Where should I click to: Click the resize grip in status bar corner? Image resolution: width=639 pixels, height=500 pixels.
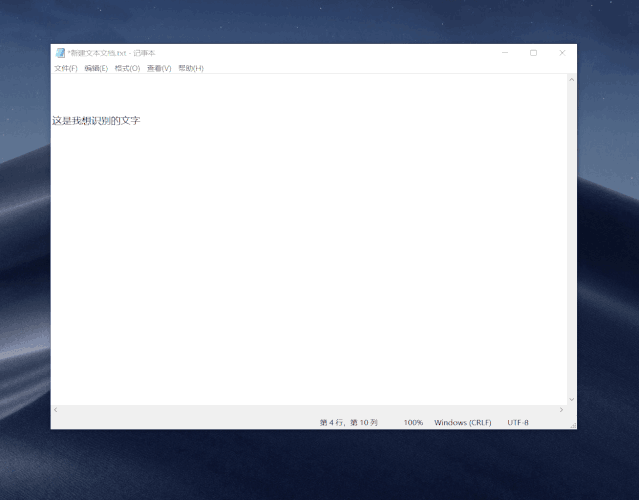coord(573,426)
